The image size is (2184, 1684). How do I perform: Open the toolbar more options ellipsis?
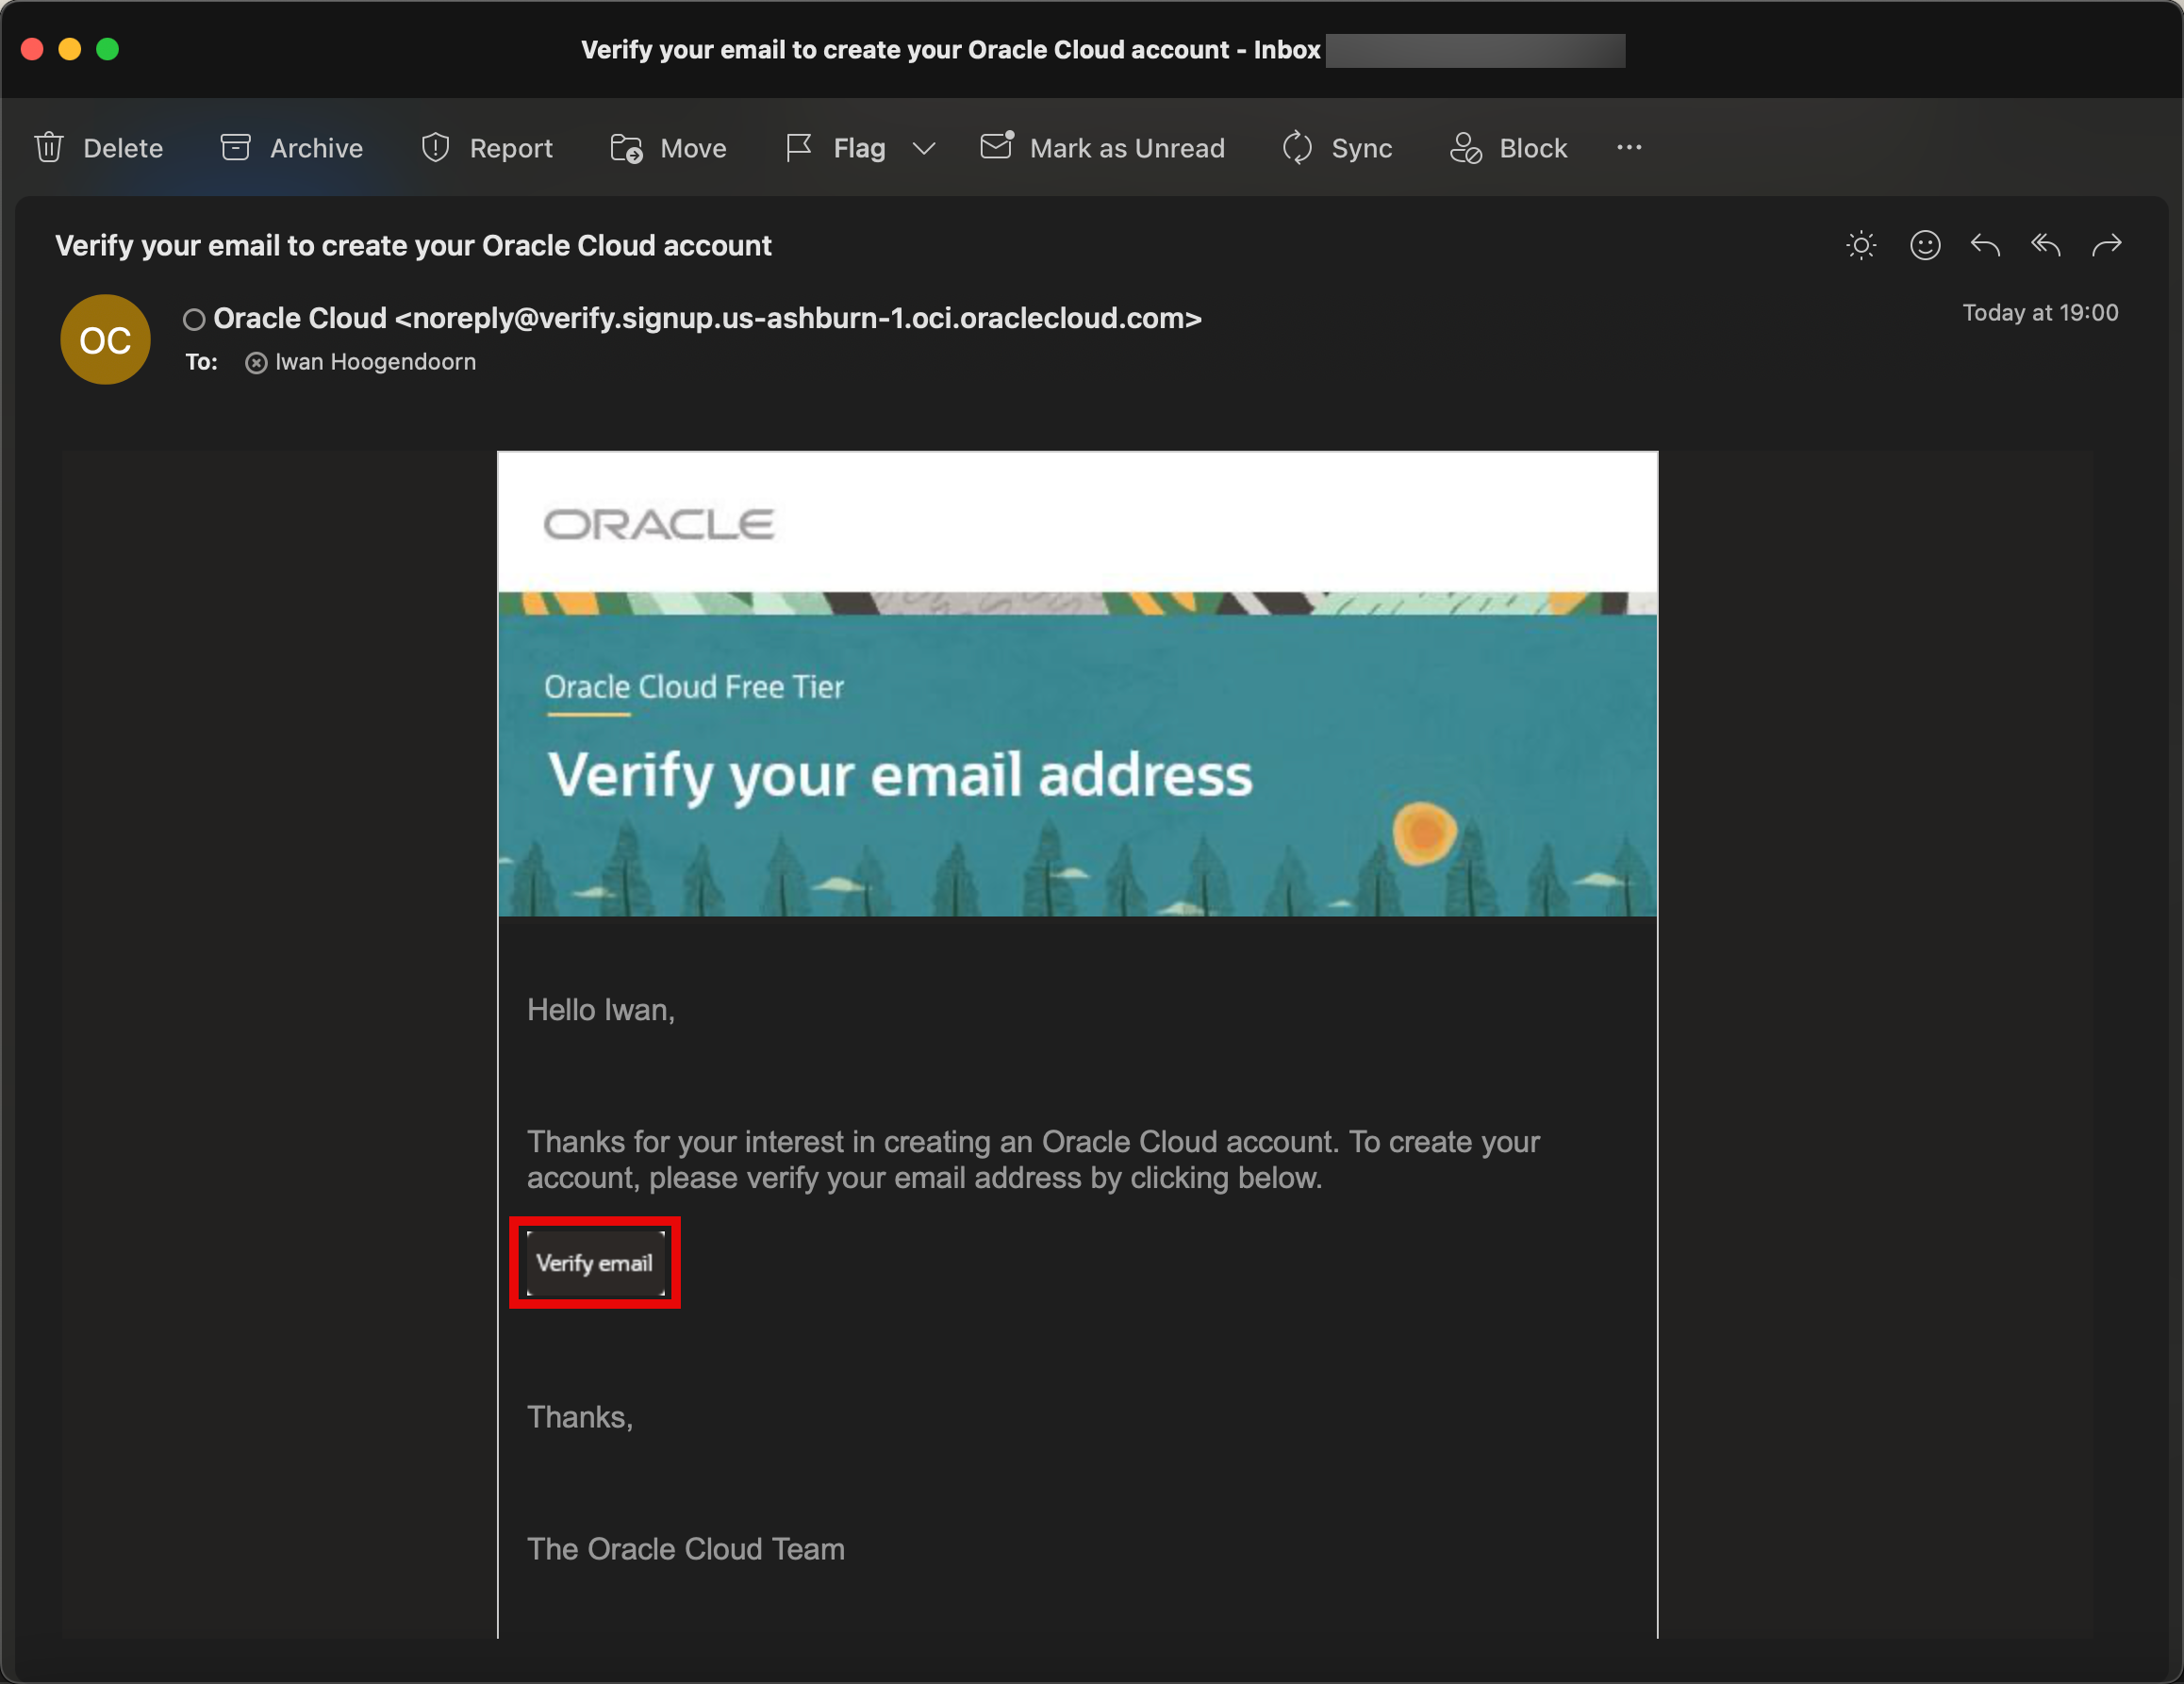pos(1629,148)
